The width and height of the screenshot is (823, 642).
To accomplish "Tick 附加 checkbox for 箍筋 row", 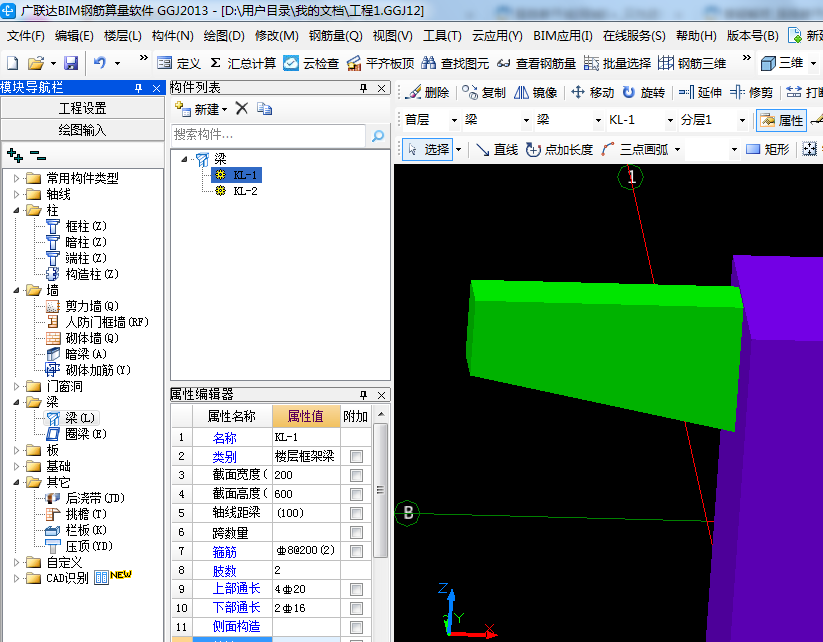I will pyautogui.click(x=356, y=551).
